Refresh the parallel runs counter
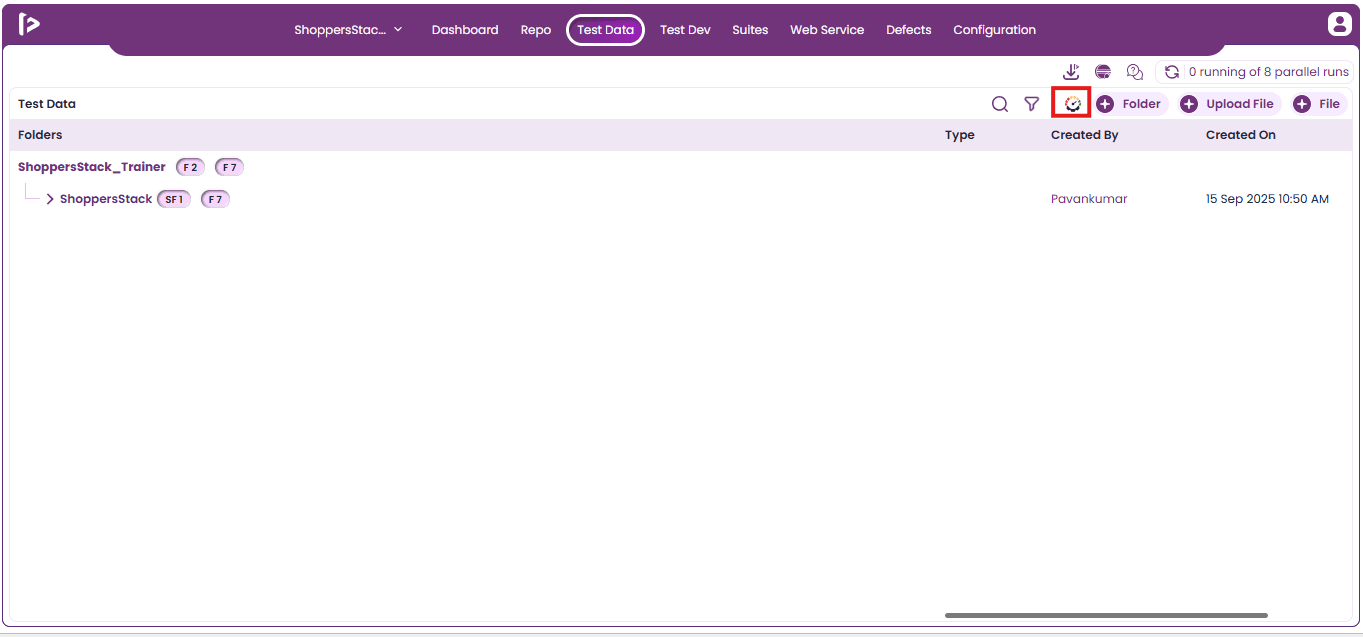Screen dimensions: 1363x637 (1172, 72)
